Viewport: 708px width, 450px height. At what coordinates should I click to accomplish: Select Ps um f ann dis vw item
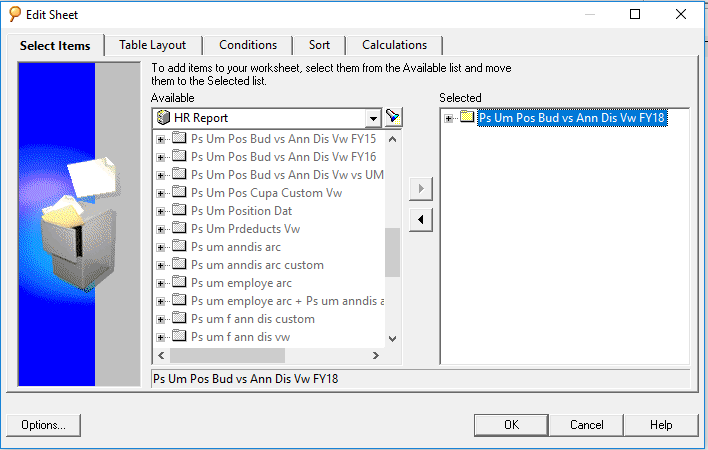pyautogui.click(x=240, y=337)
